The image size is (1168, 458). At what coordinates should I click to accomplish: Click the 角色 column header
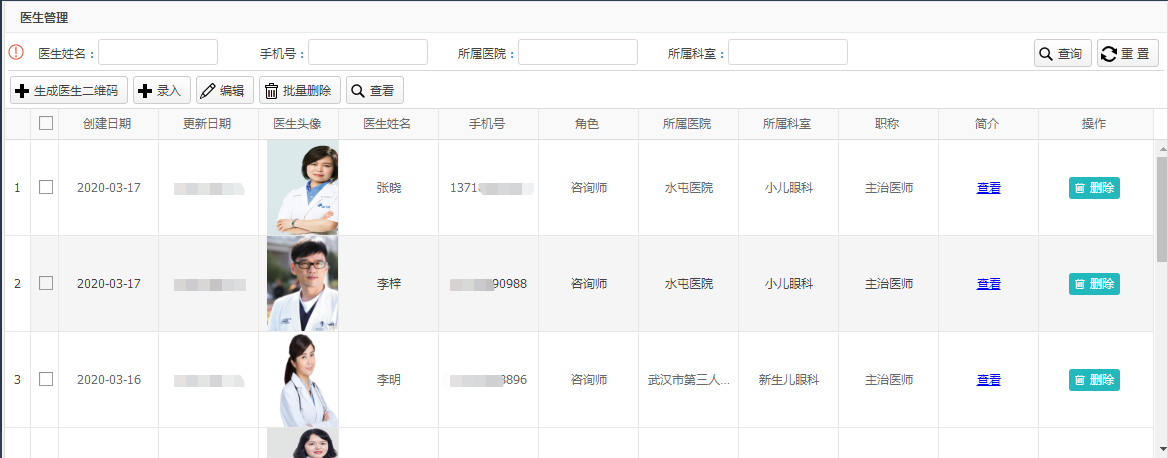(x=588, y=124)
